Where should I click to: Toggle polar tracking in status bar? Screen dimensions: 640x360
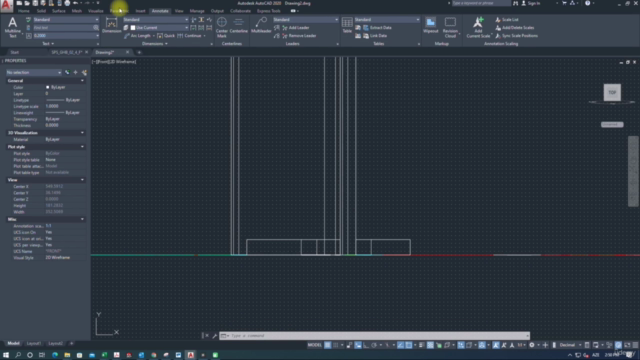click(374, 345)
